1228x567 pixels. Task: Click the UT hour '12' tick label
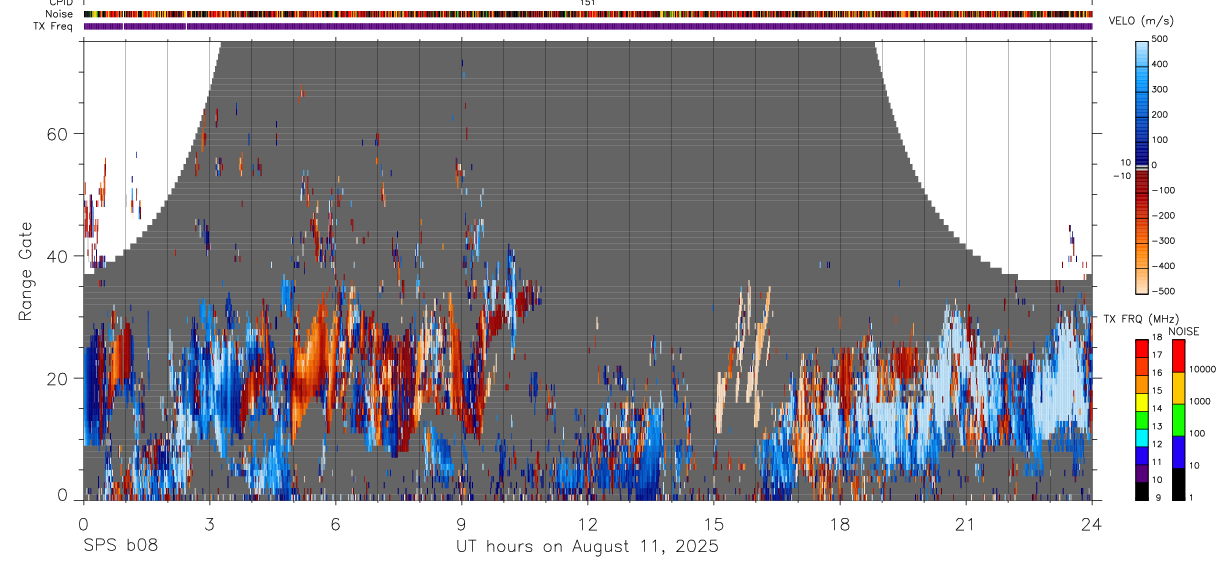point(587,524)
